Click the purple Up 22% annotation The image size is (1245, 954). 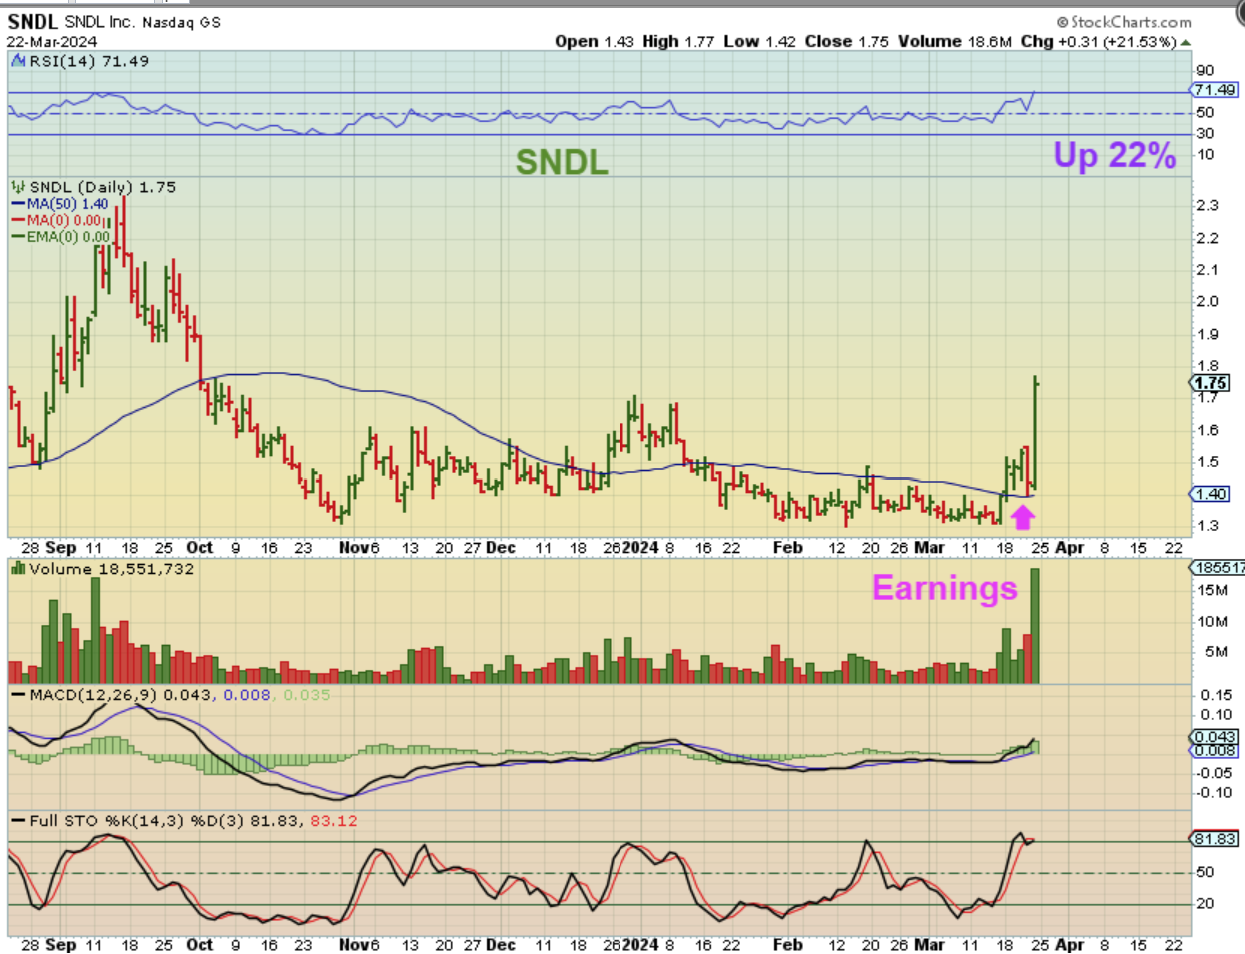pyautogui.click(x=1115, y=156)
